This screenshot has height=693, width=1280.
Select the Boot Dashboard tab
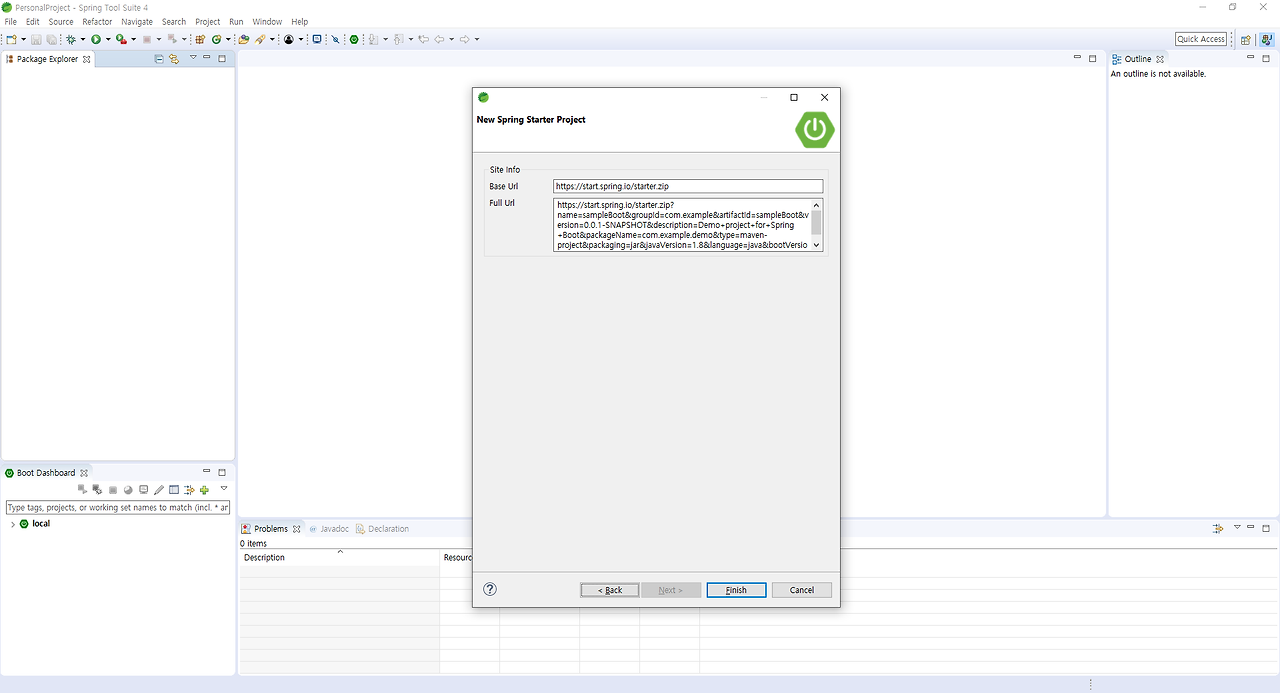pos(46,473)
